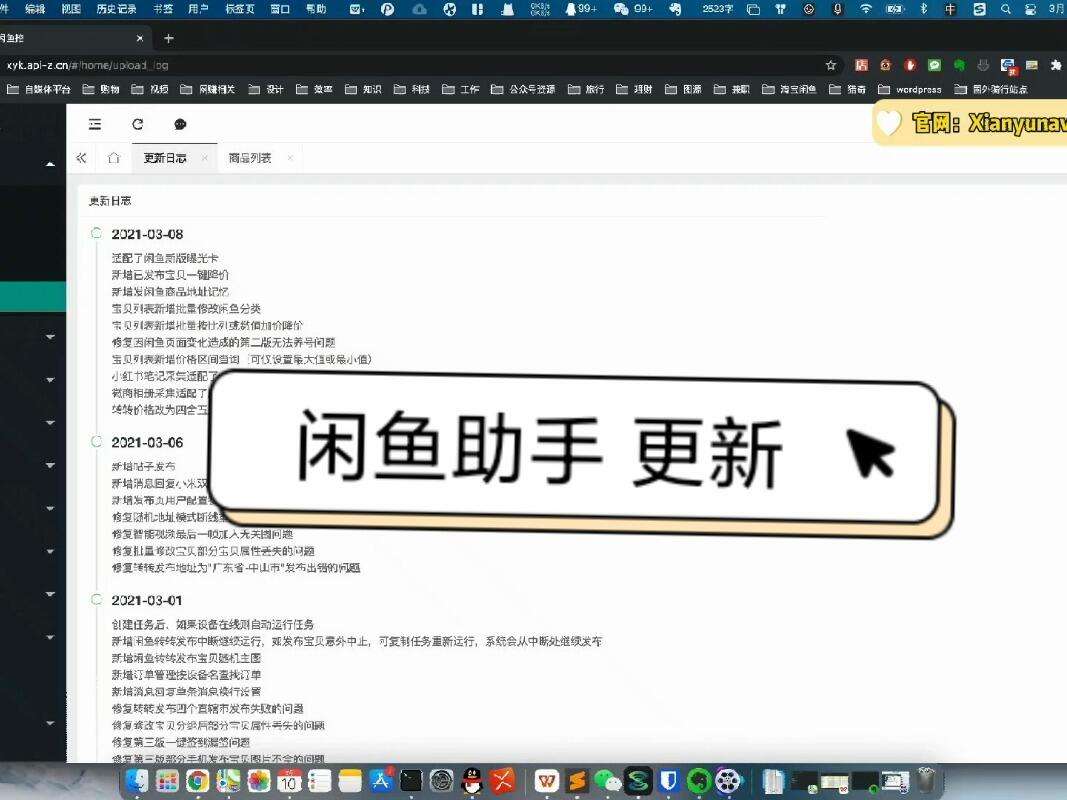Open the chat bubble icon in the toolbar
This screenshot has height=800, width=1067.
pyautogui.click(x=180, y=124)
